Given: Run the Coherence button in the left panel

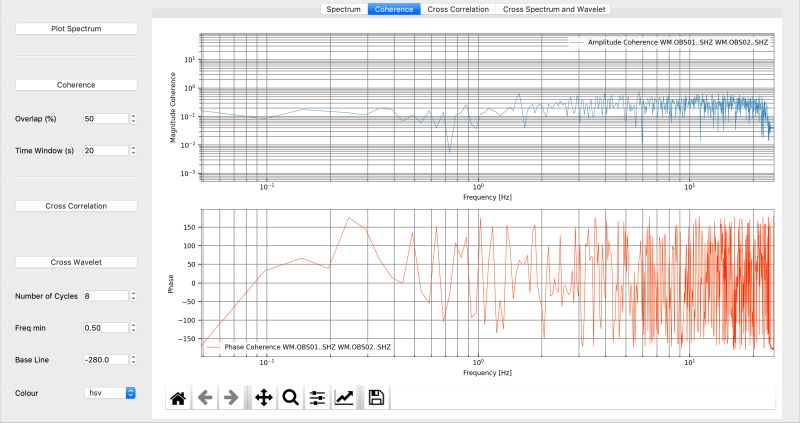Looking at the screenshot, I should click(76, 85).
